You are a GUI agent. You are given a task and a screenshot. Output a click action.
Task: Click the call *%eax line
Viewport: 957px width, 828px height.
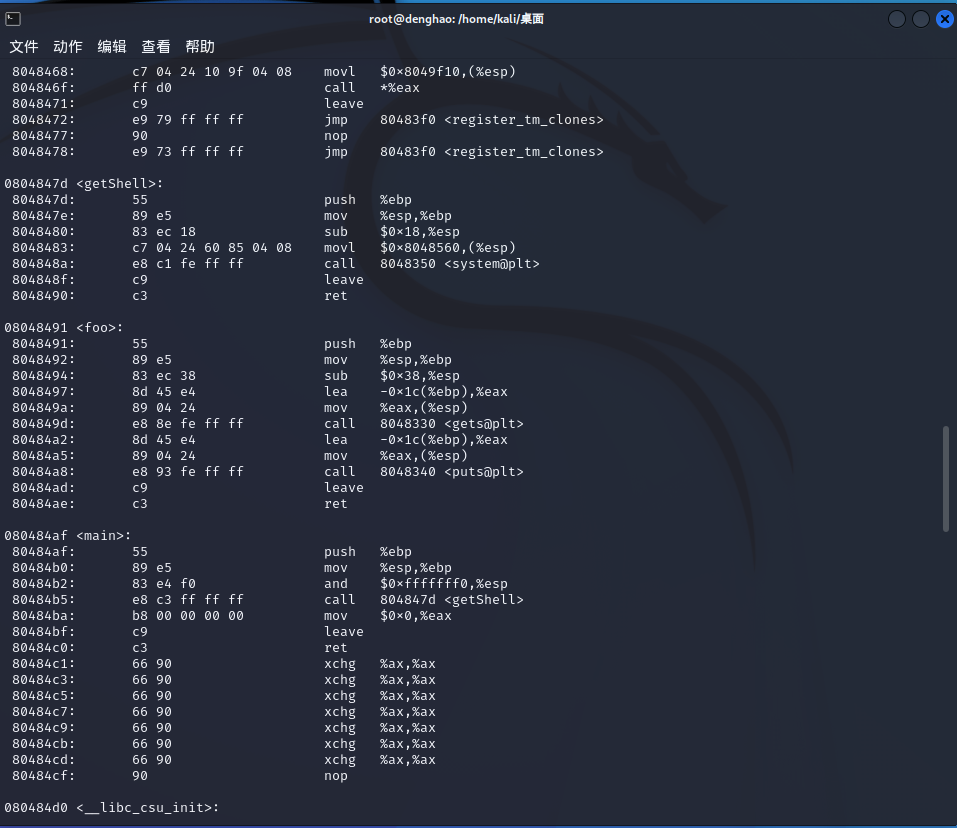[x=216, y=88]
